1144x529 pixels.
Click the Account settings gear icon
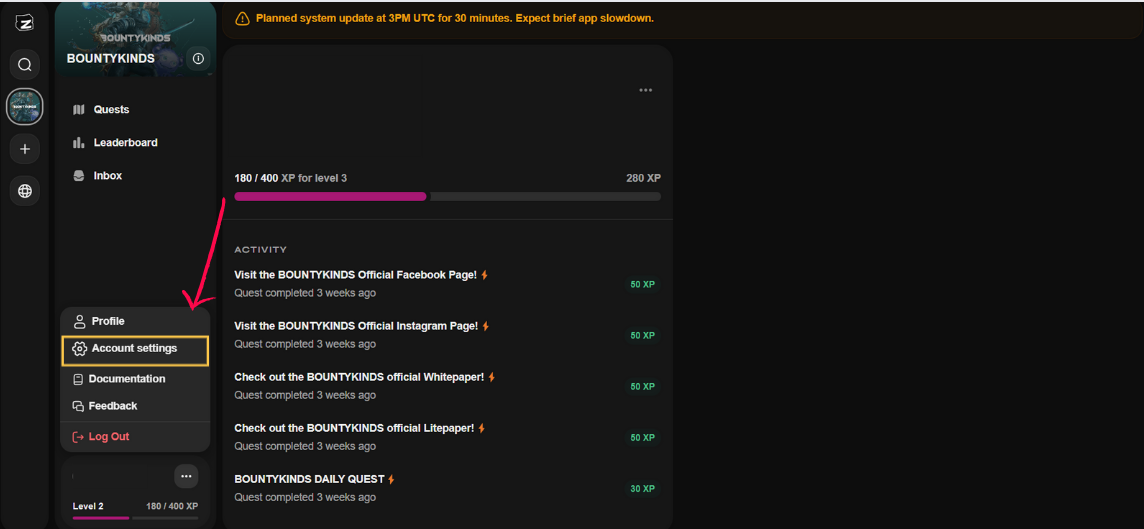[80, 349]
